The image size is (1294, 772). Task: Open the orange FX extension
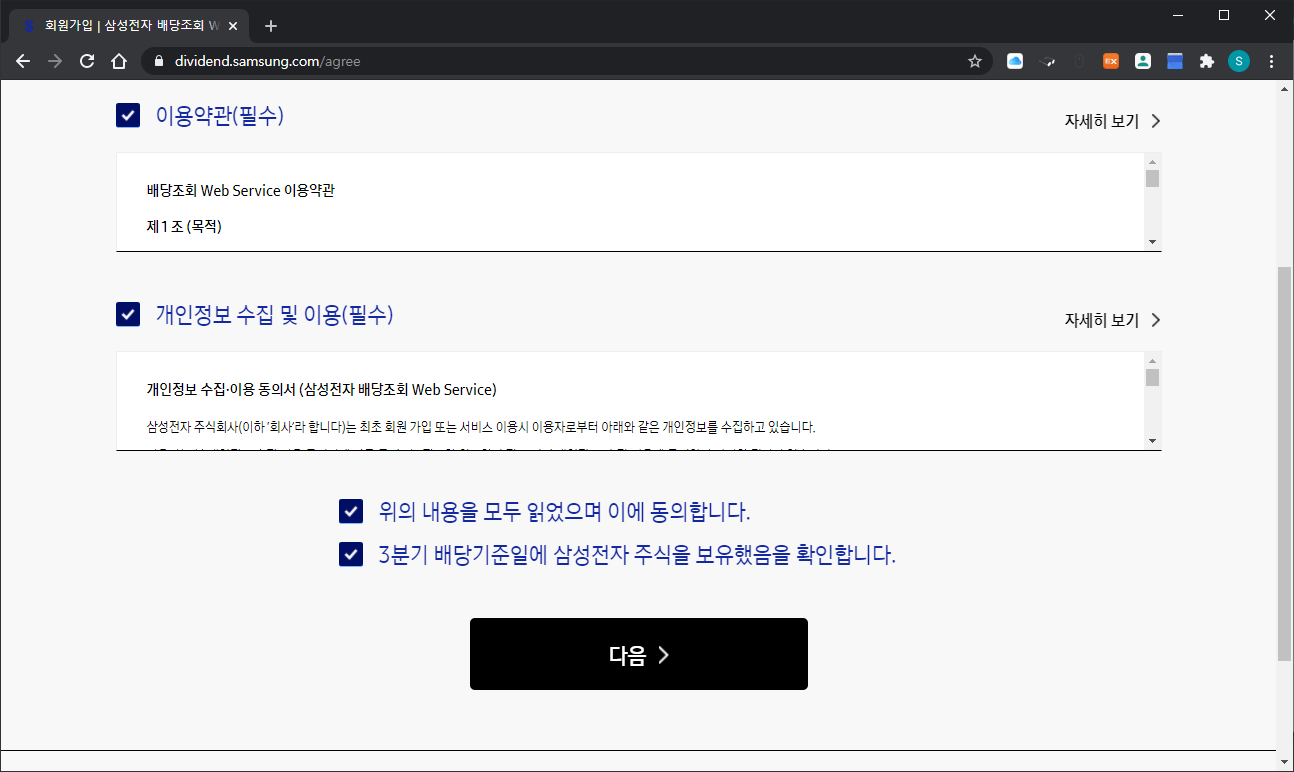pos(1111,61)
